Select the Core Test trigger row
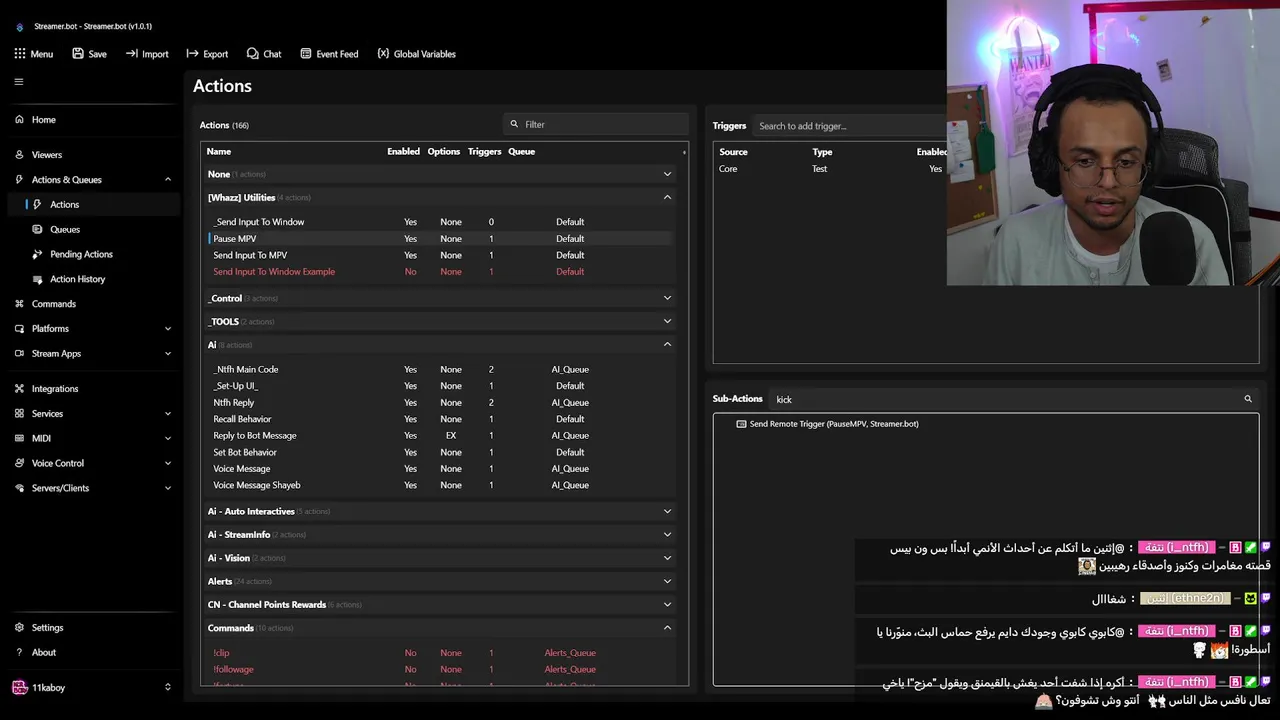The width and height of the screenshot is (1280, 720). tap(832, 169)
